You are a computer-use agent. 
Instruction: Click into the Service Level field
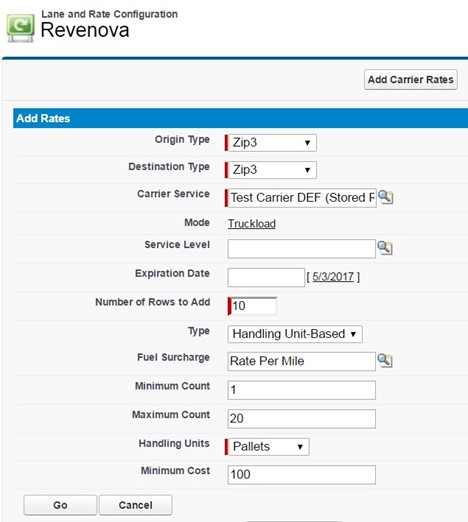tap(302, 249)
